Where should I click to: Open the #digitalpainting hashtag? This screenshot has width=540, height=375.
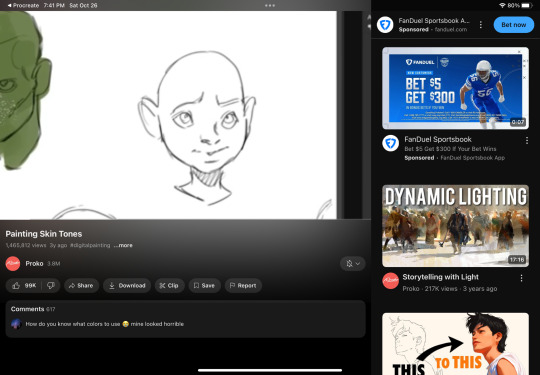pos(90,246)
